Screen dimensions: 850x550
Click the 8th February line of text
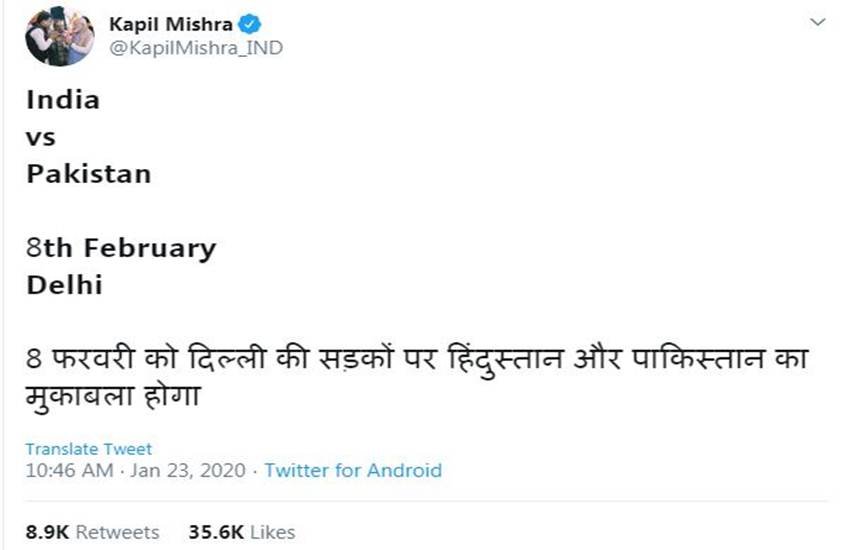tap(120, 247)
